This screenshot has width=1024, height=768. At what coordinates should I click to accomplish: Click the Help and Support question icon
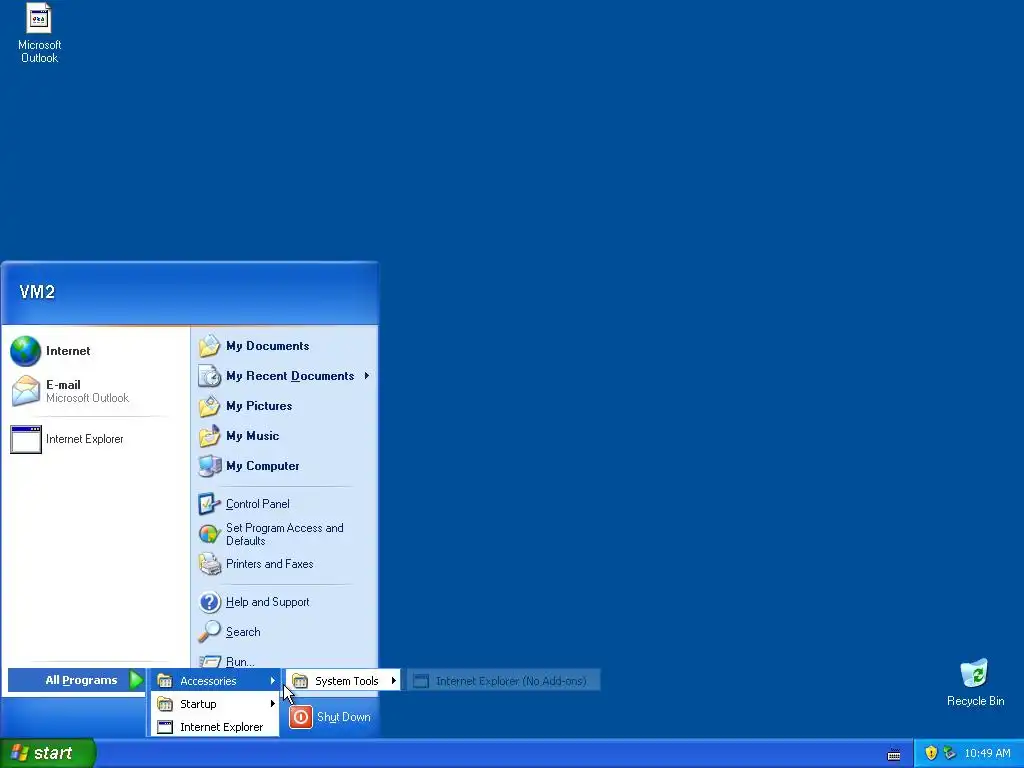pos(210,602)
